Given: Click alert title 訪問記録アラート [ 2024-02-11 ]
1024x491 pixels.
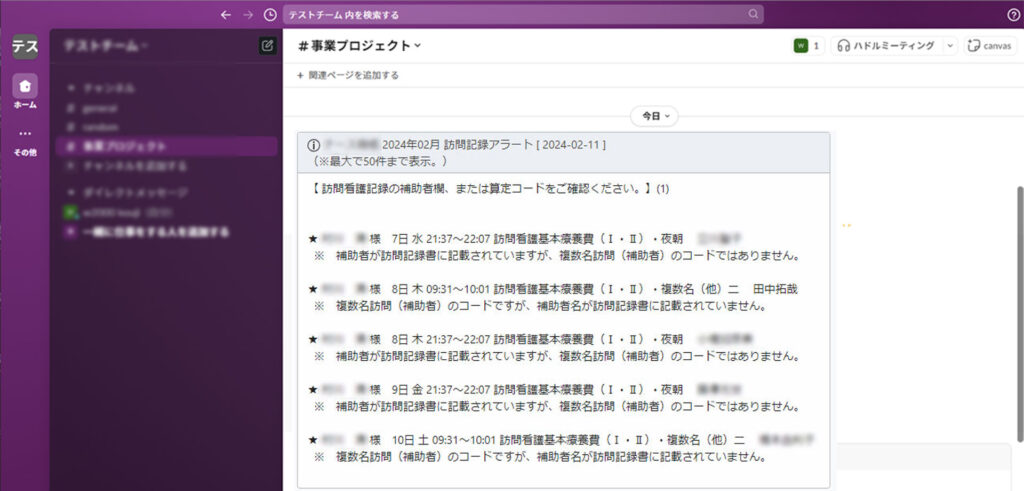Looking at the screenshot, I should point(525,146).
